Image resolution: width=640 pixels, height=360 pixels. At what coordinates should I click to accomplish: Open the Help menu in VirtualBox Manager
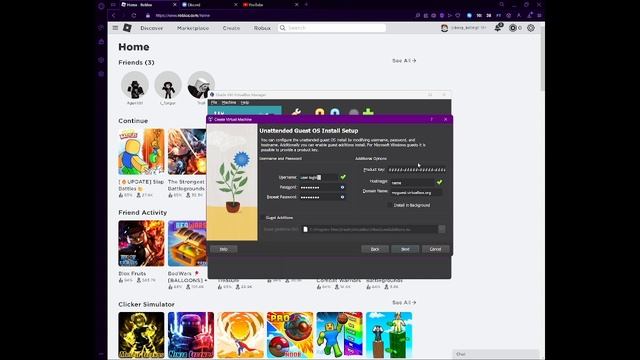[244, 102]
